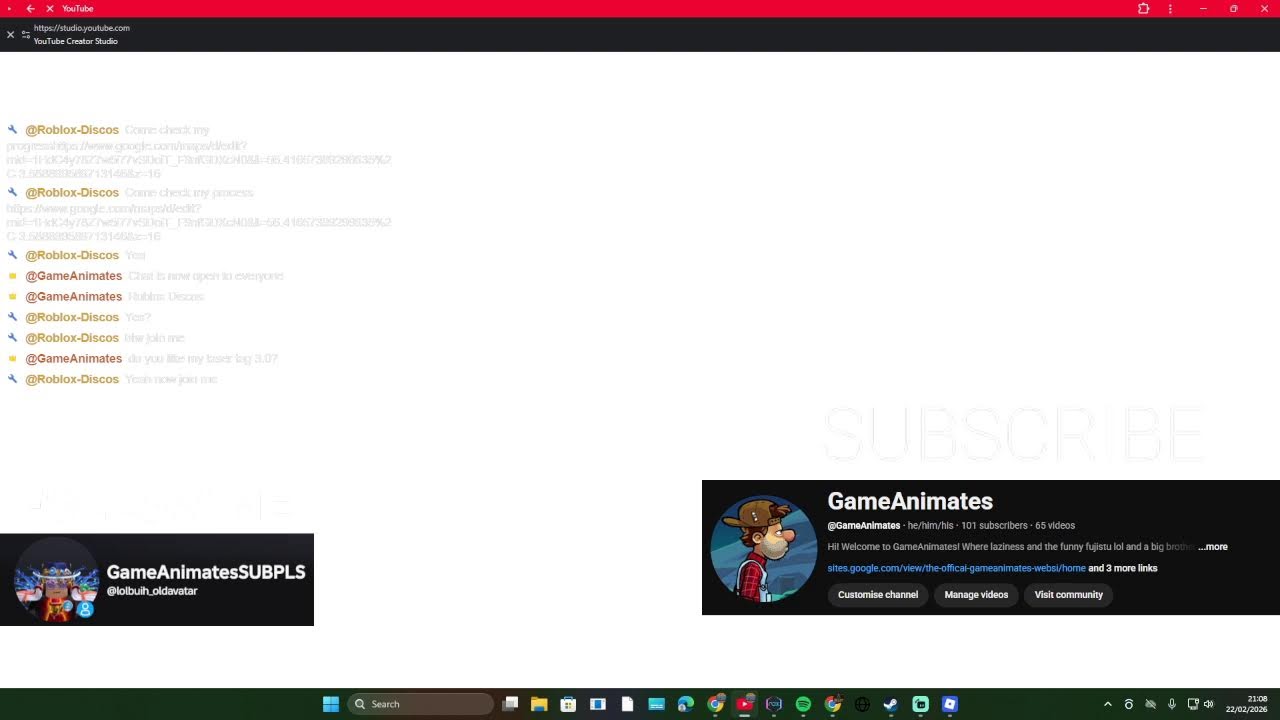Open site settings icon beside URL

26,34
